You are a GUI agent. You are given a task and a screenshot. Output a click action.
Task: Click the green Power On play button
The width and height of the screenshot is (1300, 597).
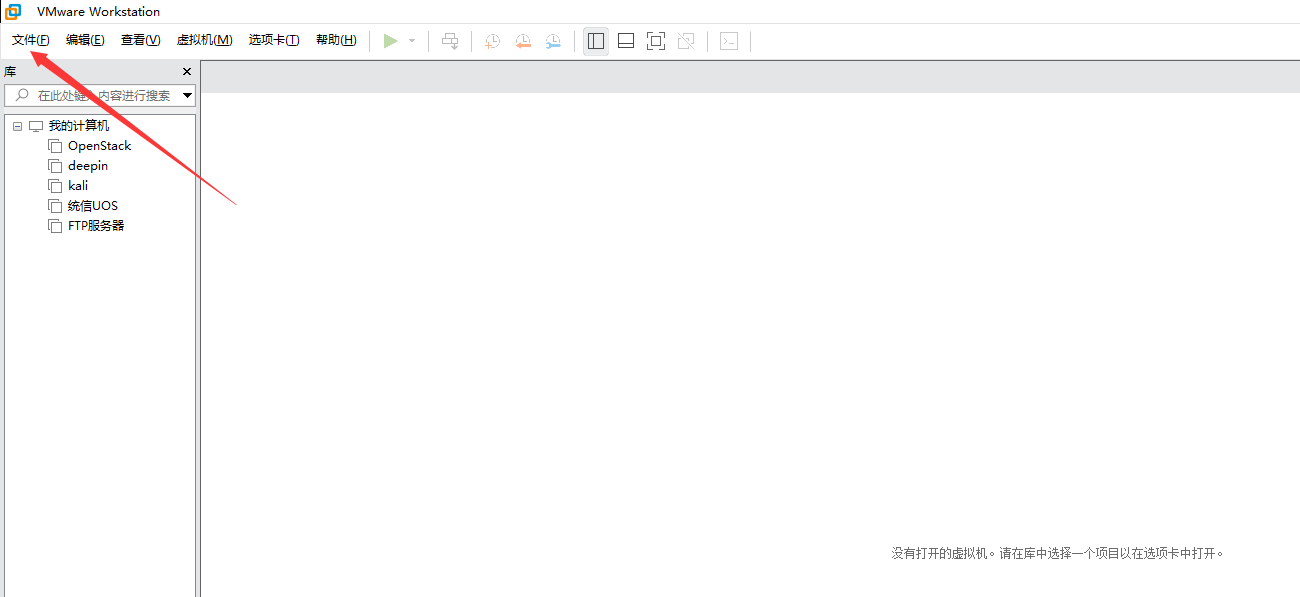(391, 41)
